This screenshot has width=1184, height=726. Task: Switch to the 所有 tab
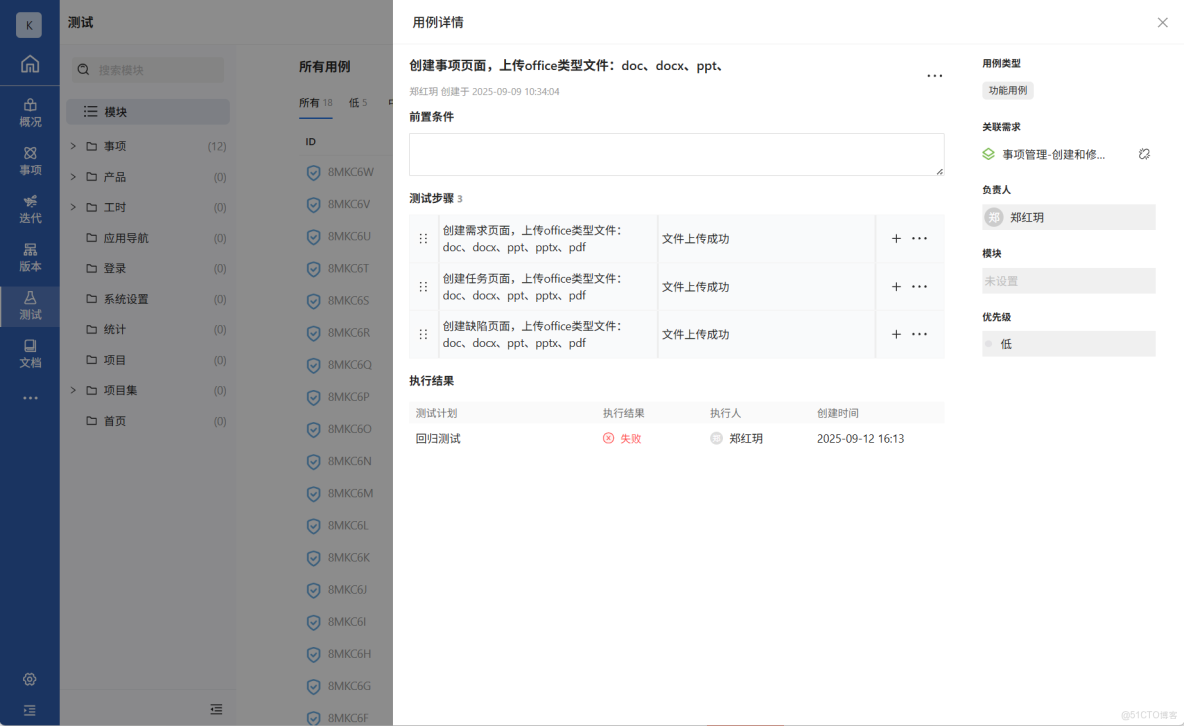(x=310, y=102)
